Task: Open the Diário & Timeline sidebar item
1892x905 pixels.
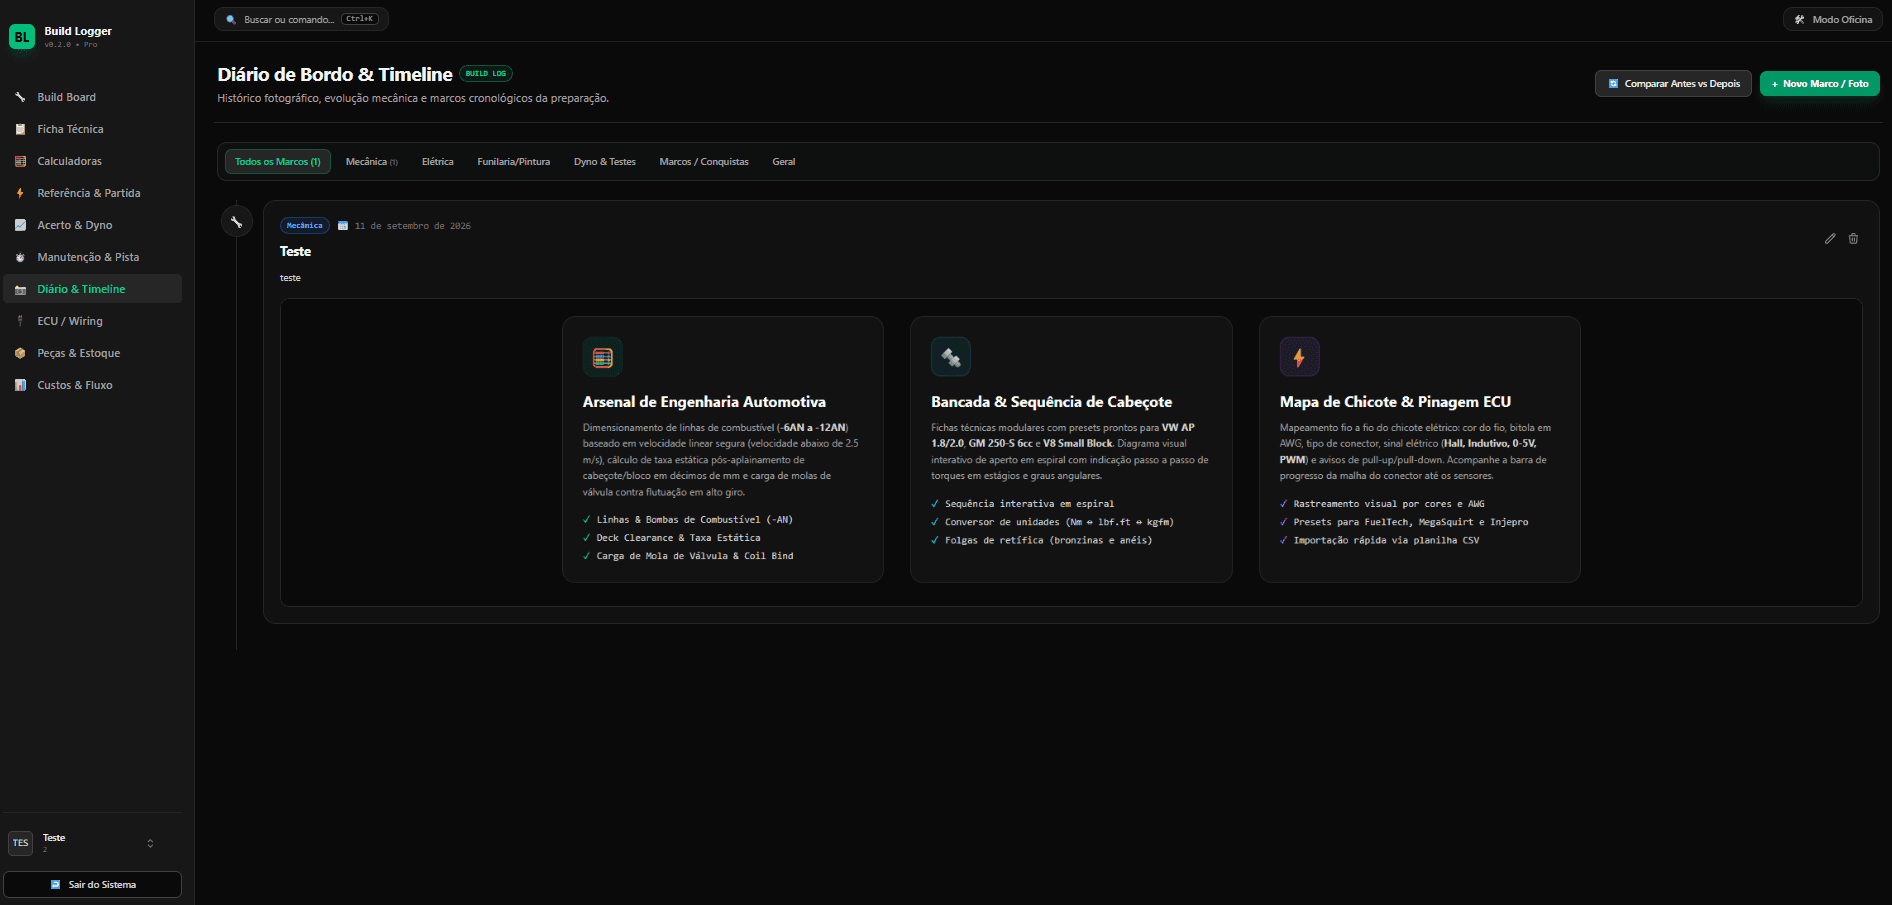Action: click(93, 289)
